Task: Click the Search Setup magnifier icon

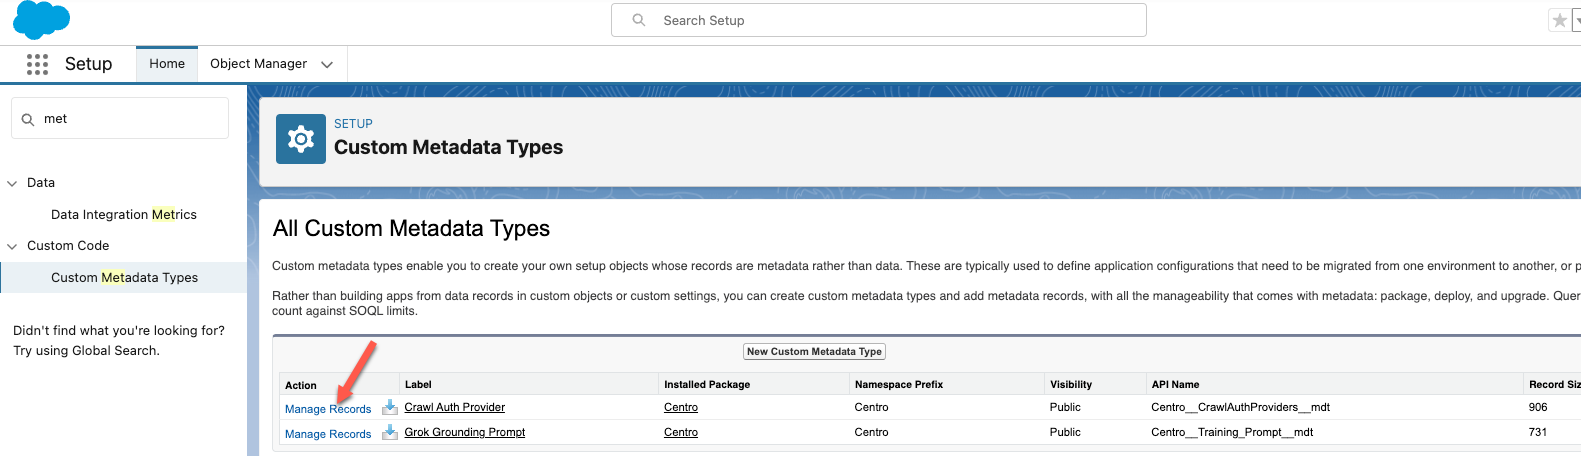Action: (x=639, y=20)
